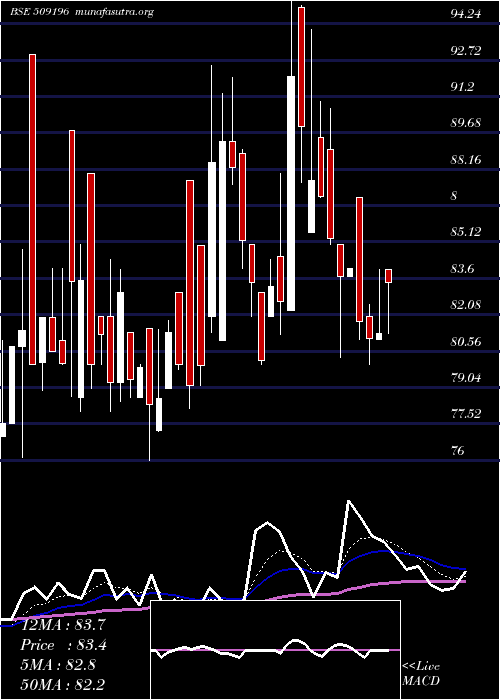Select the 83.6 axis value
The width and height of the screenshot is (500, 700).
462,269
